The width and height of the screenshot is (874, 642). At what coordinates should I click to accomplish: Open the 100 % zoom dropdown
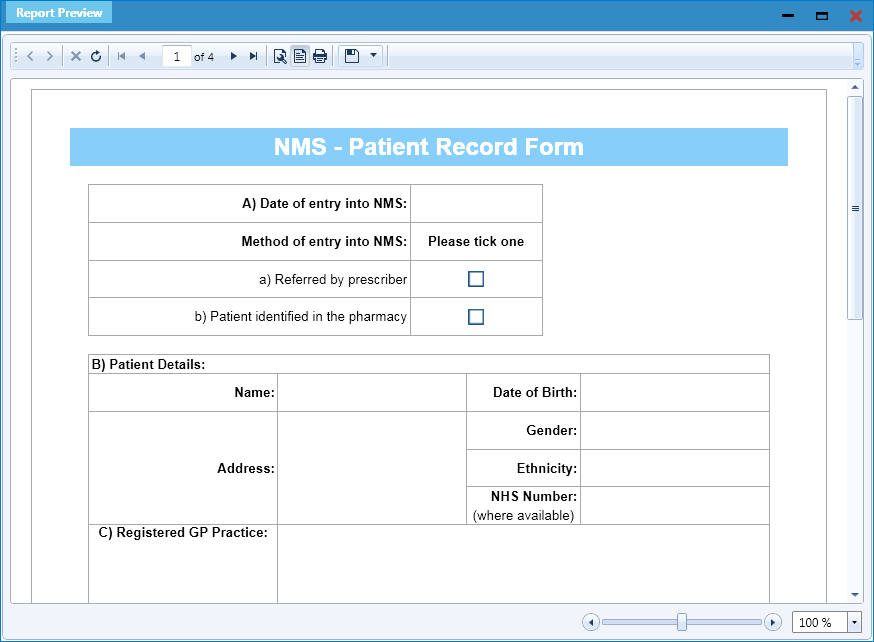(854, 622)
